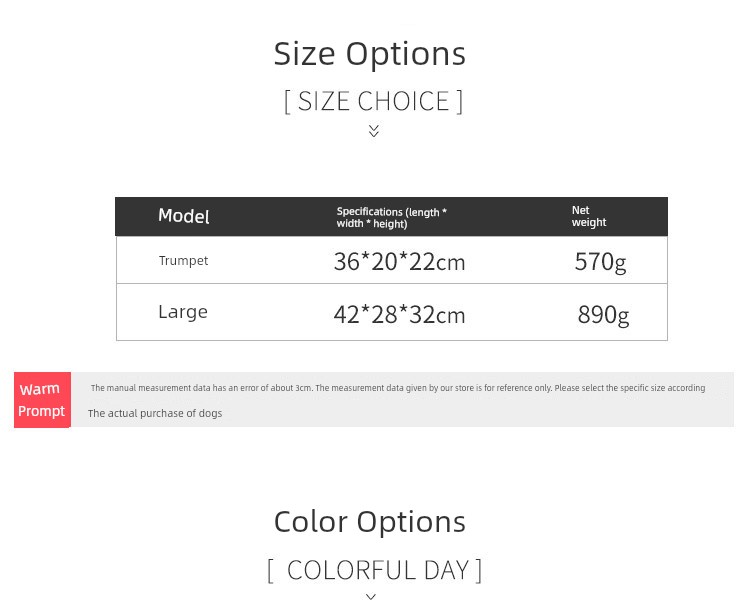Select the Color Options heading
This screenshot has height=600, width=750.
[370, 522]
